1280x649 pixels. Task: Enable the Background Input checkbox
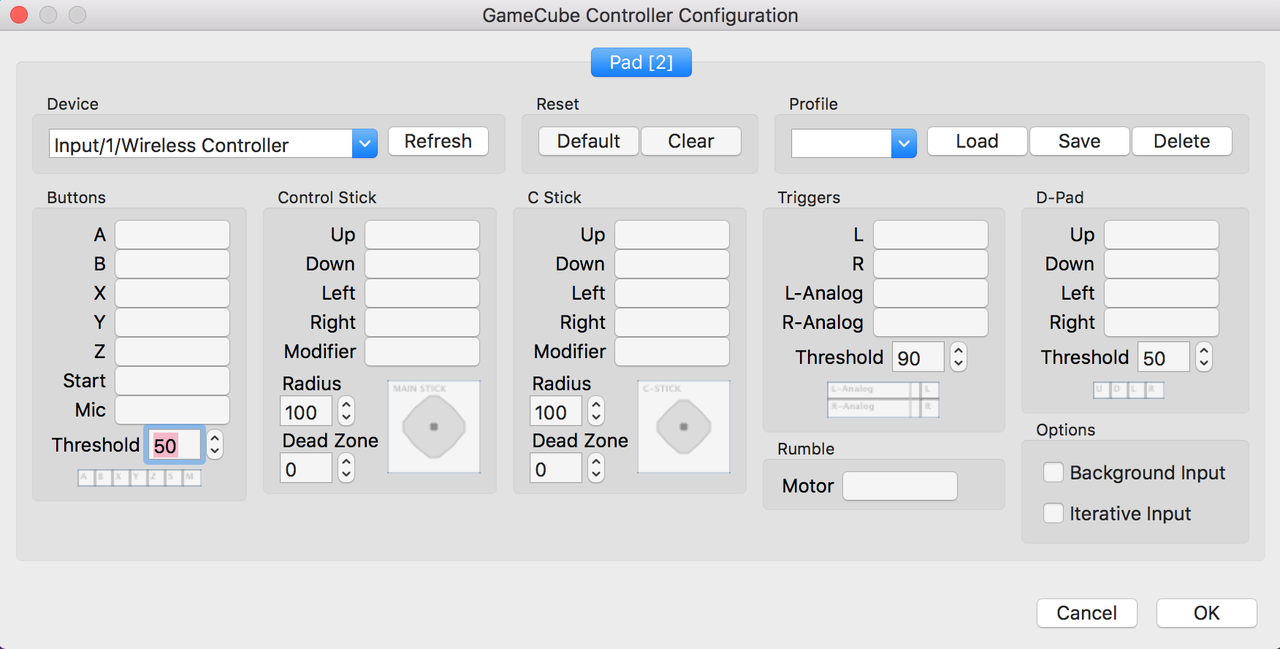pos(1053,472)
